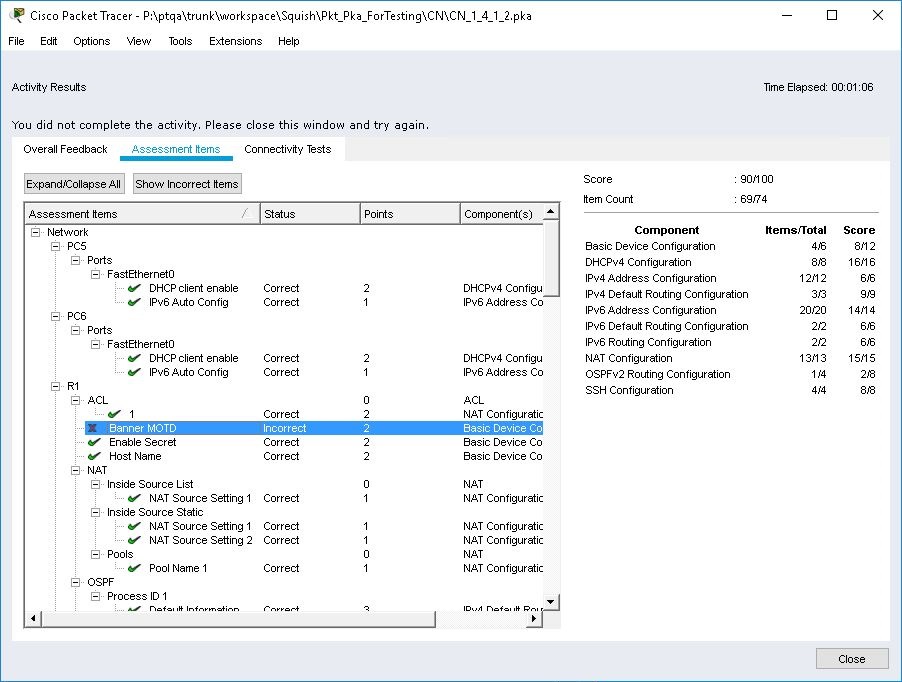This screenshot has width=902, height=682.
Task: Click the horizontal scrollbar thumb
Action: pyautogui.click(x=238, y=618)
